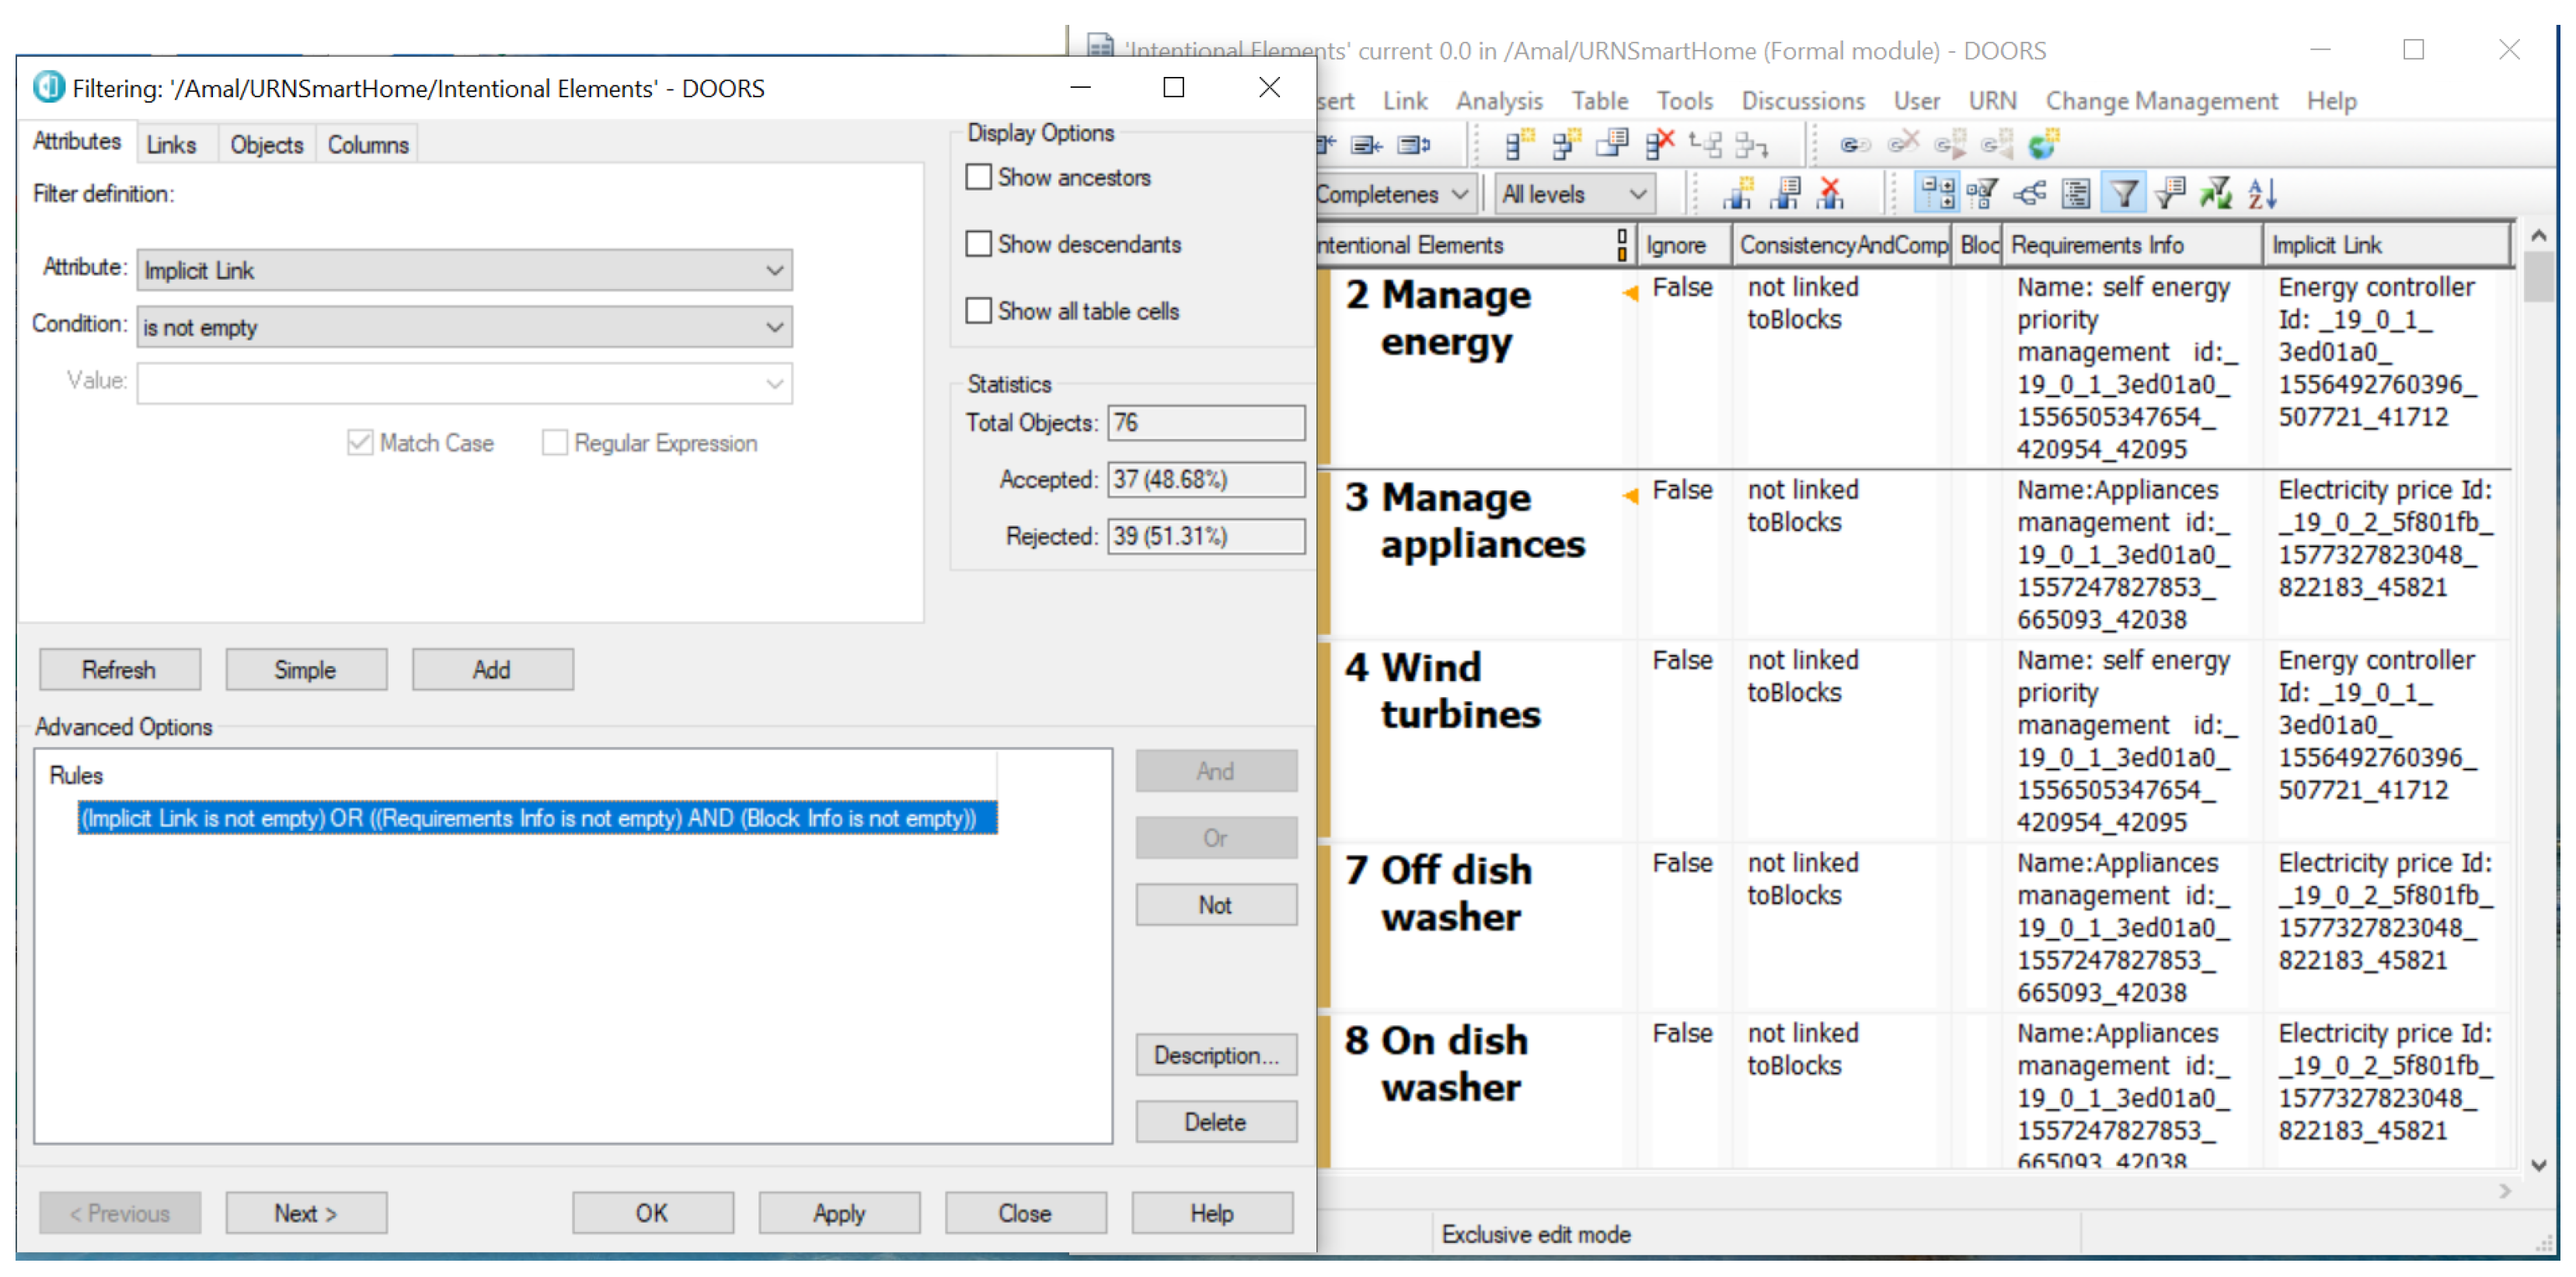Click the A-Z sort toolbar icon
This screenshot has height=1277, width=2576.
pyautogui.click(x=2262, y=193)
